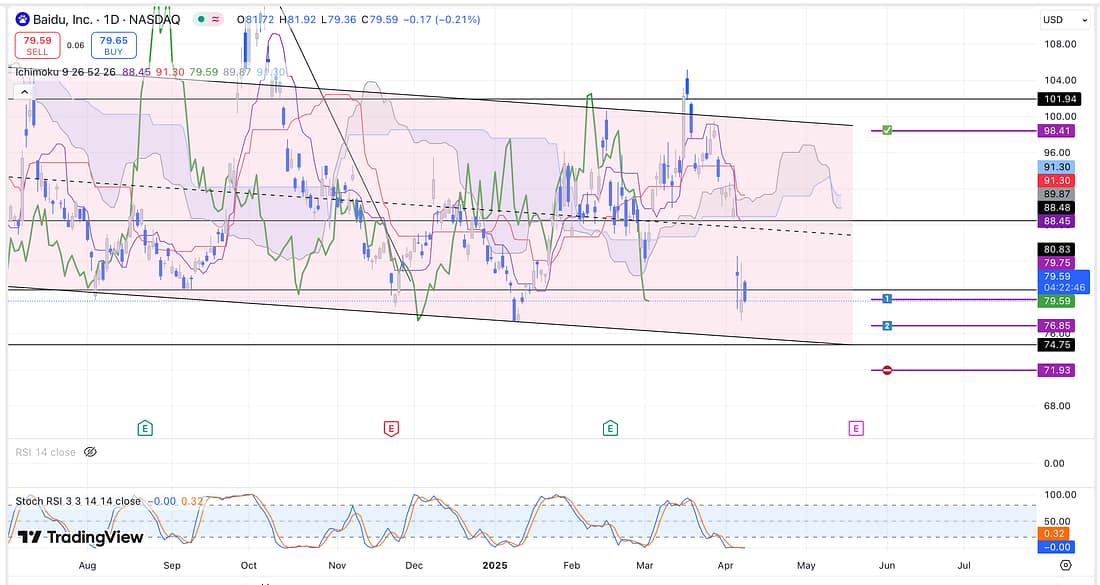Open chart settings gear at bottom right
The image size is (1100, 585).
point(1066,565)
